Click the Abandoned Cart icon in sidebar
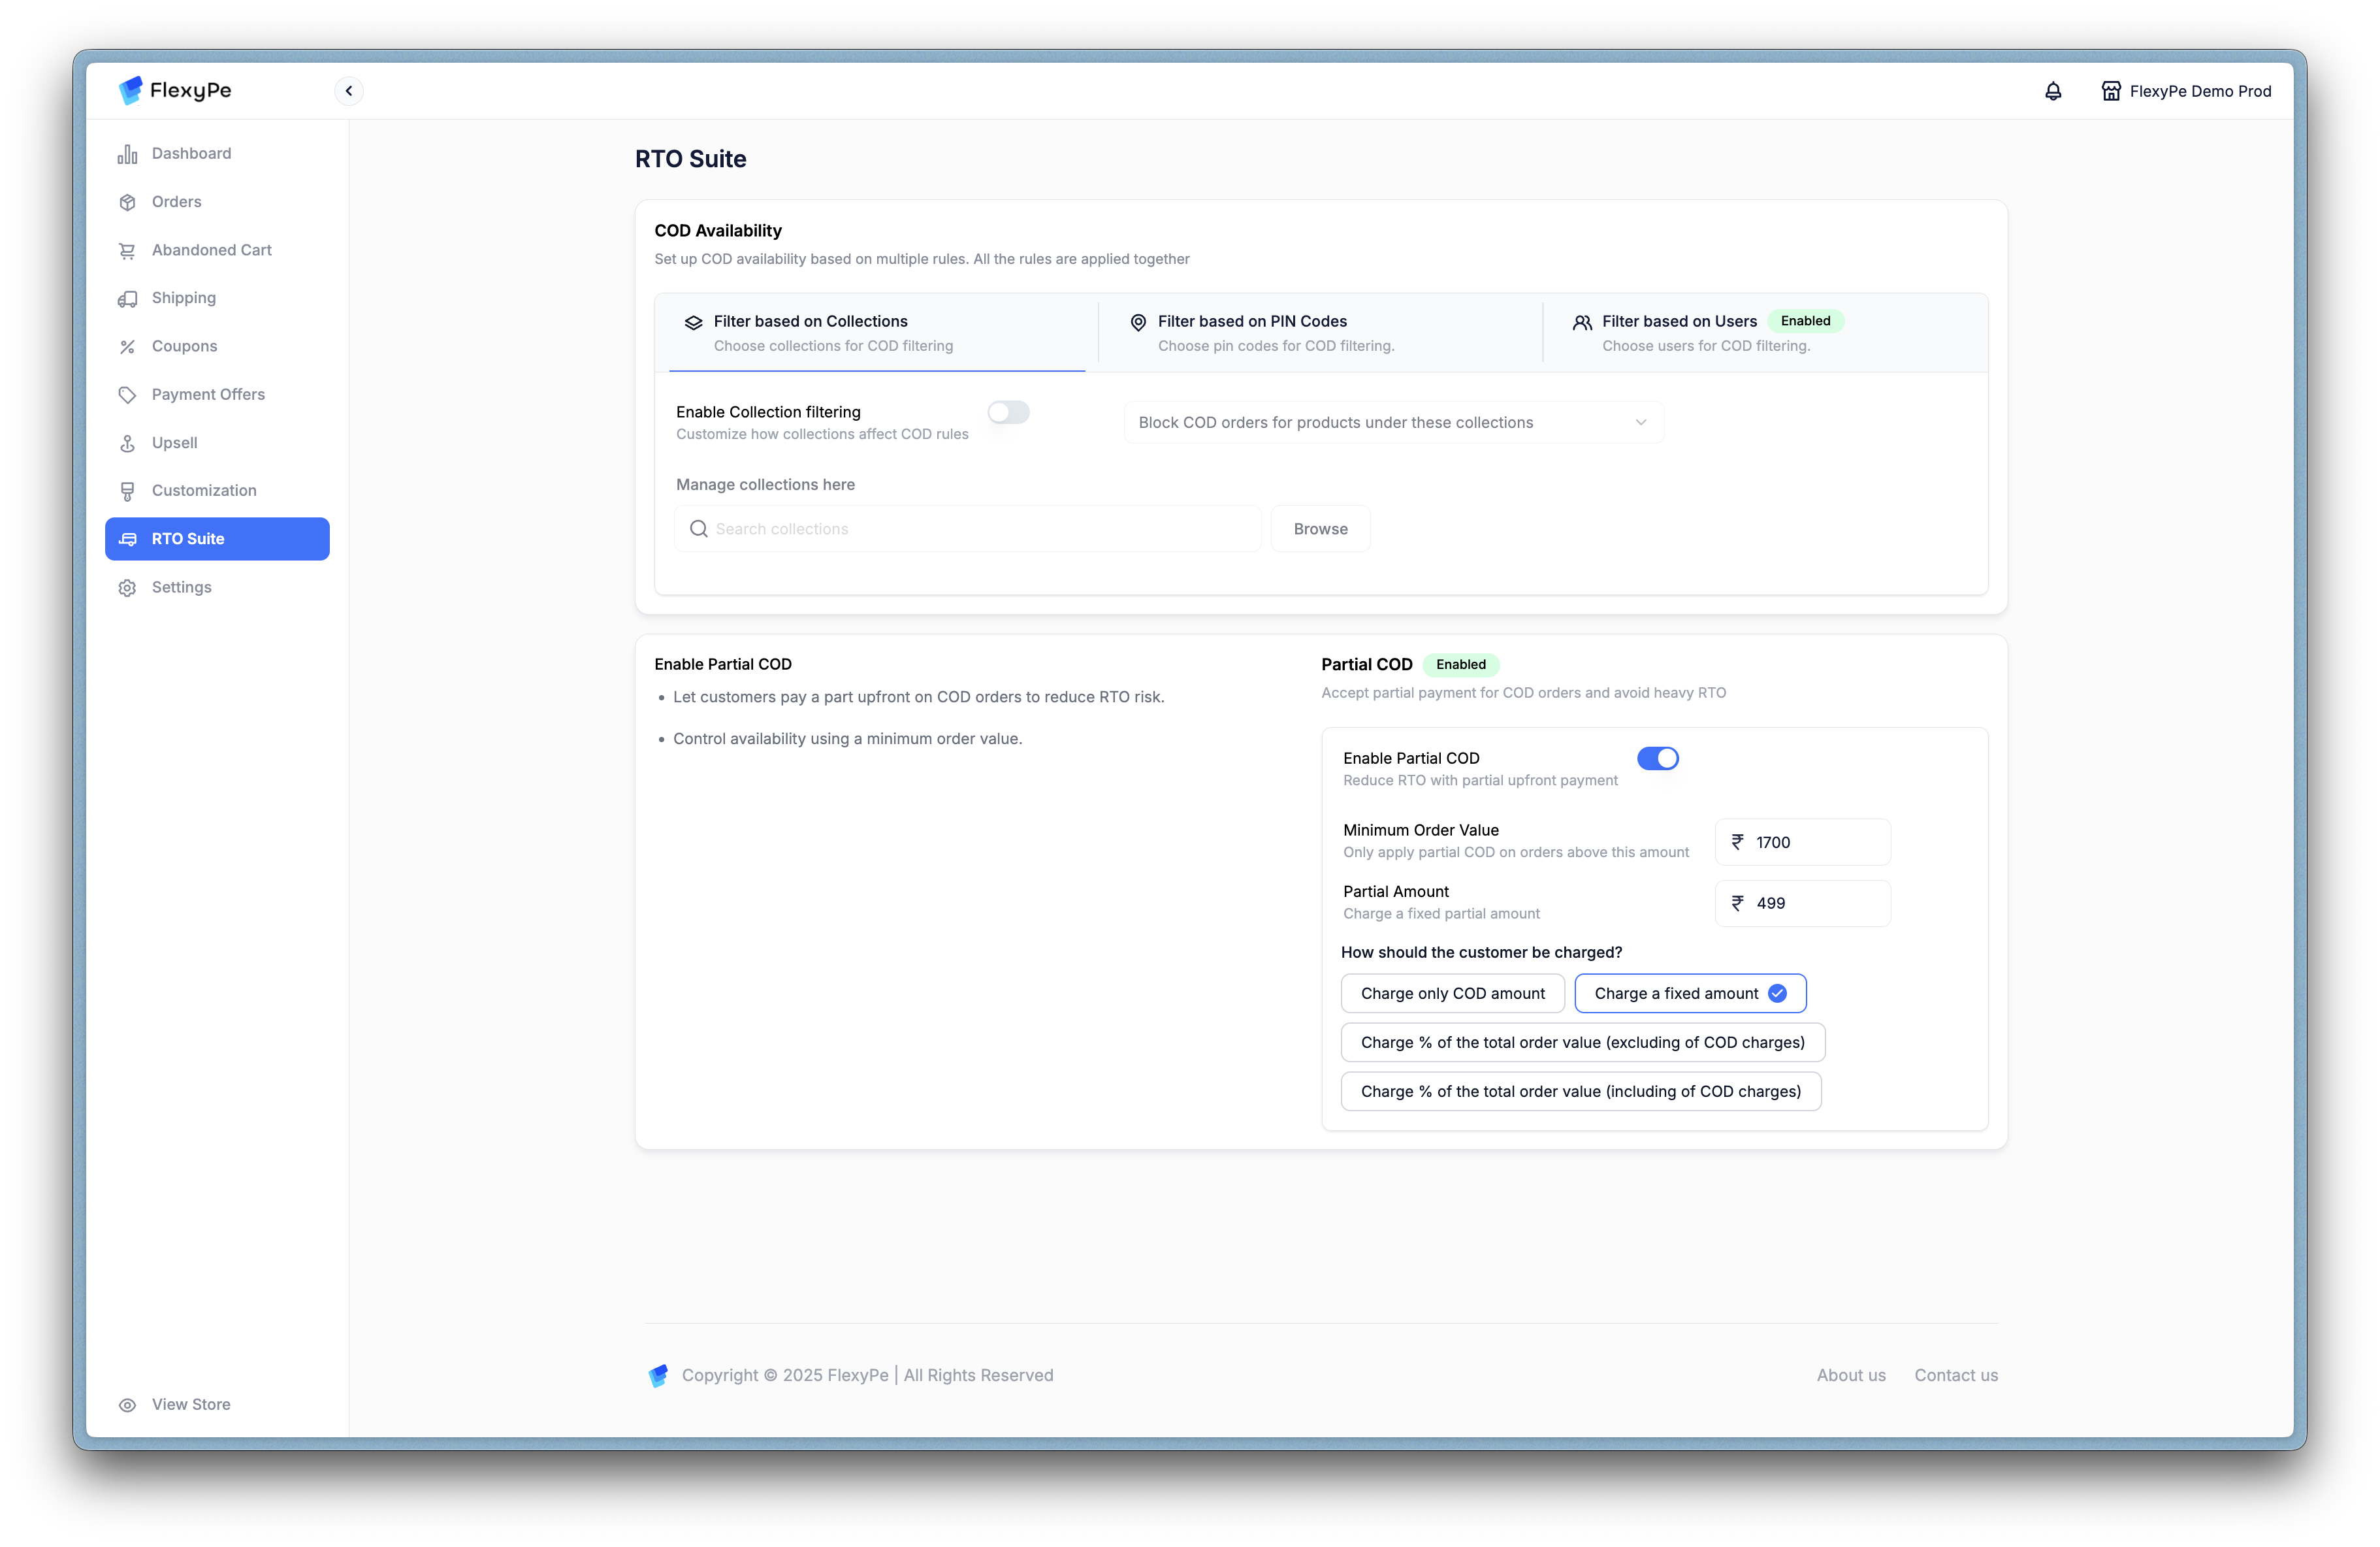Screen dimensions: 2380x1547 [127, 251]
